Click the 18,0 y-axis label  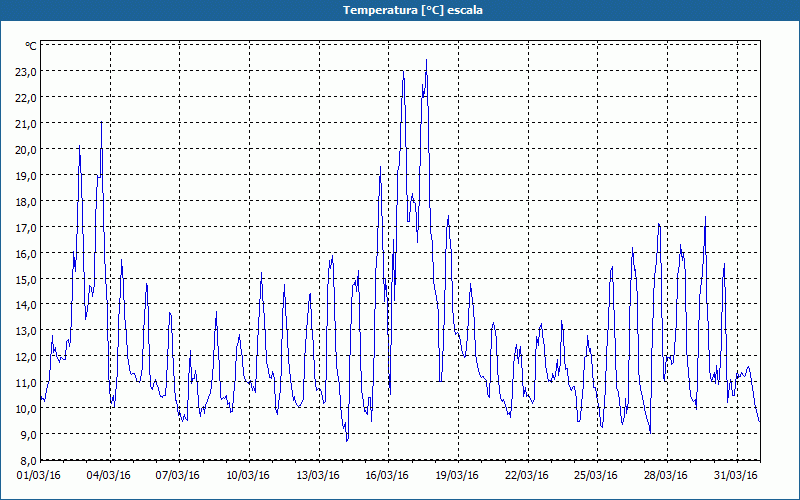click(x=27, y=202)
